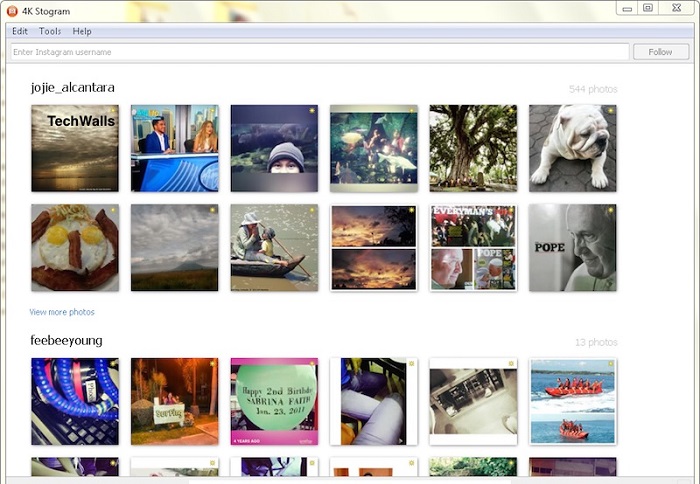Click star marker on the POPE portrait photo
The width and height of the screenshot is (700, 484).
click(x=610, y=210)
